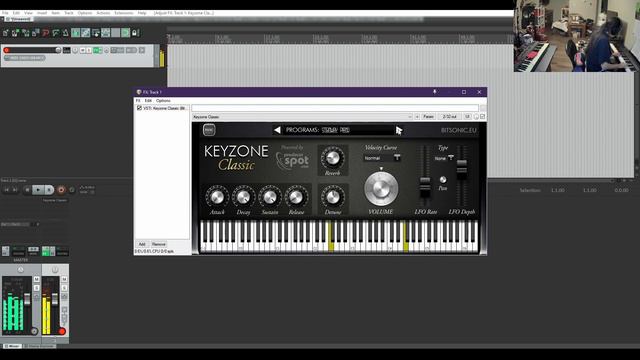Open Velocity Curve Normal dropdown

pyautogui.click(x=382, y=158)
